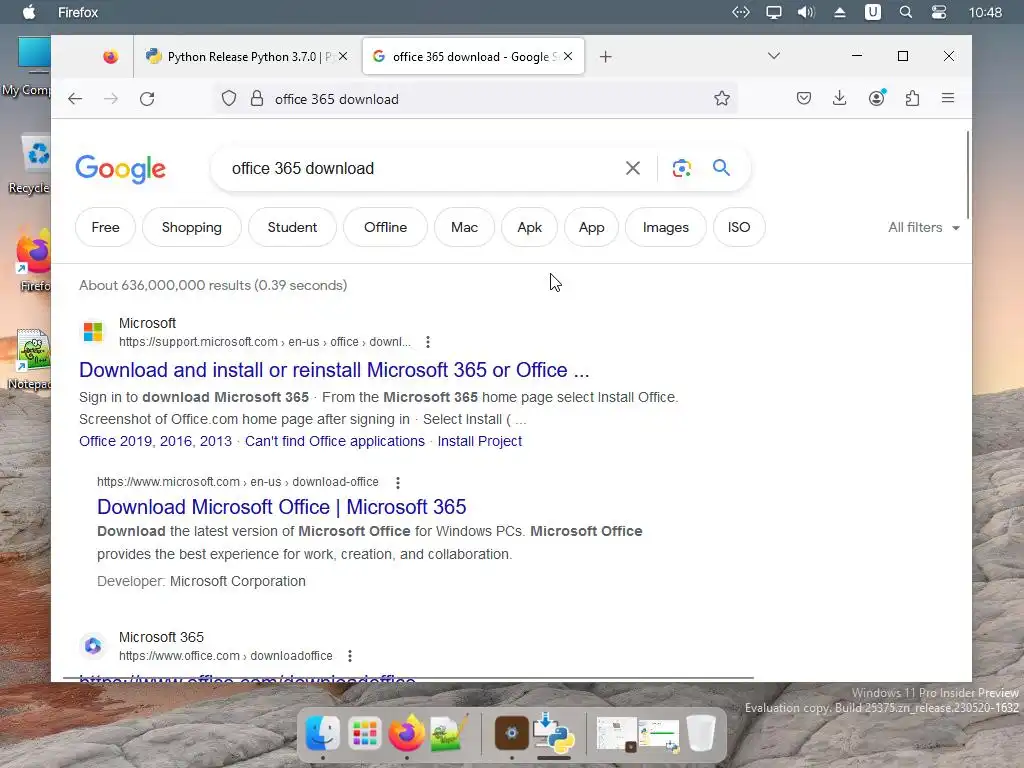Open the Firefox account icon
The height and width of the screenshot is (768, 1024).
tap(876, 98)
